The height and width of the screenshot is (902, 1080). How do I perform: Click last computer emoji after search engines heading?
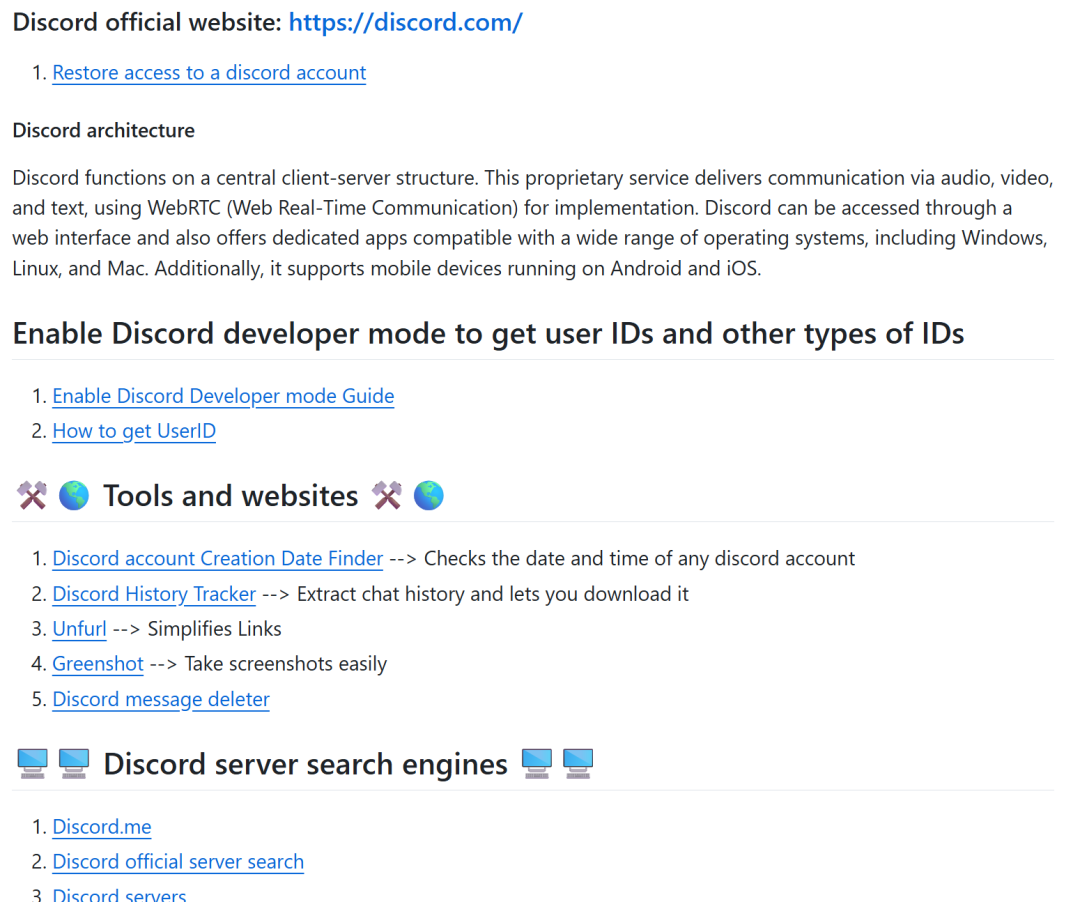(578, 764)
